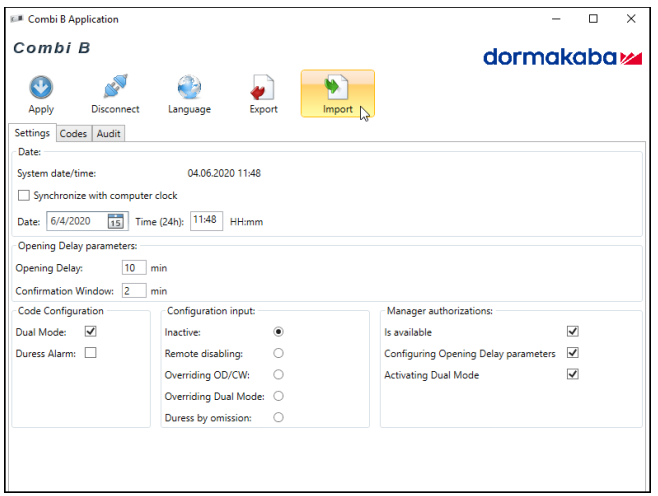Click the Opening Delay minutes field

(133, 268)
